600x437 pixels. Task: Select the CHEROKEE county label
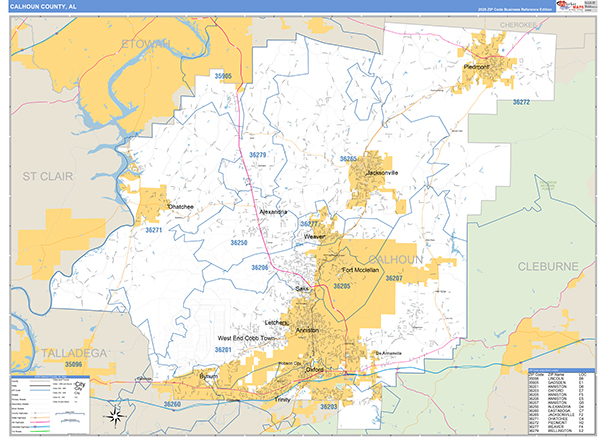(x=518, y=25)
